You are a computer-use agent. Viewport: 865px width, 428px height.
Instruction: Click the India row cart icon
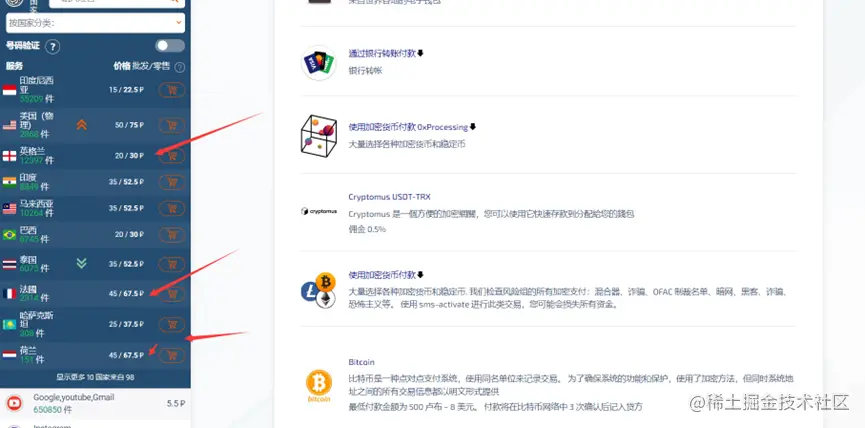click(172, 181)
